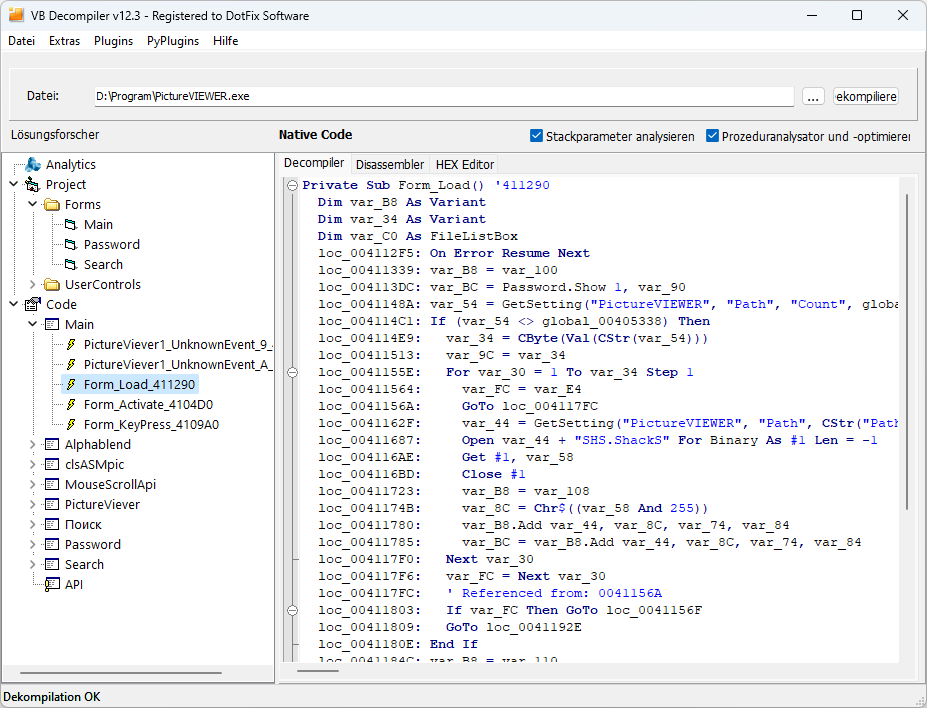Click the lightning icon beside Form_KeyPress_4109A0
Screen dimensions: 927x708
point(71,424)
